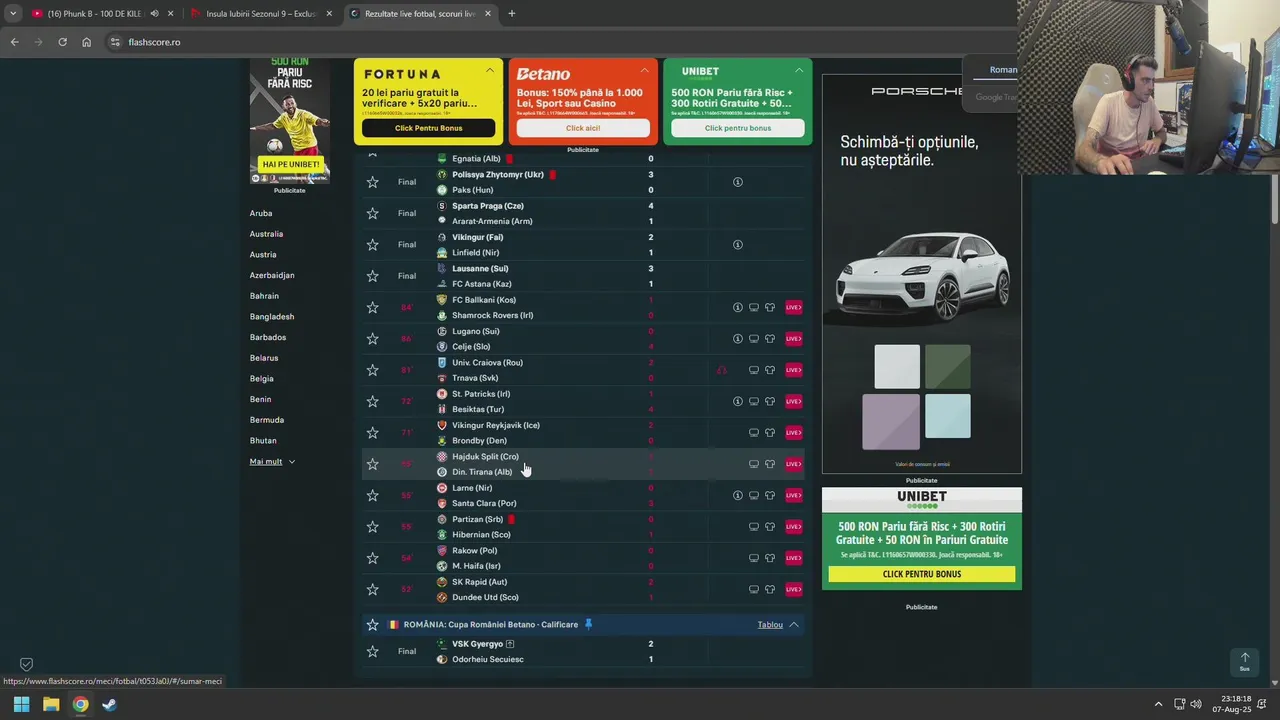Select white color swatch in Porsche ad
The image size is (1280, 720).
click(897, 367)
